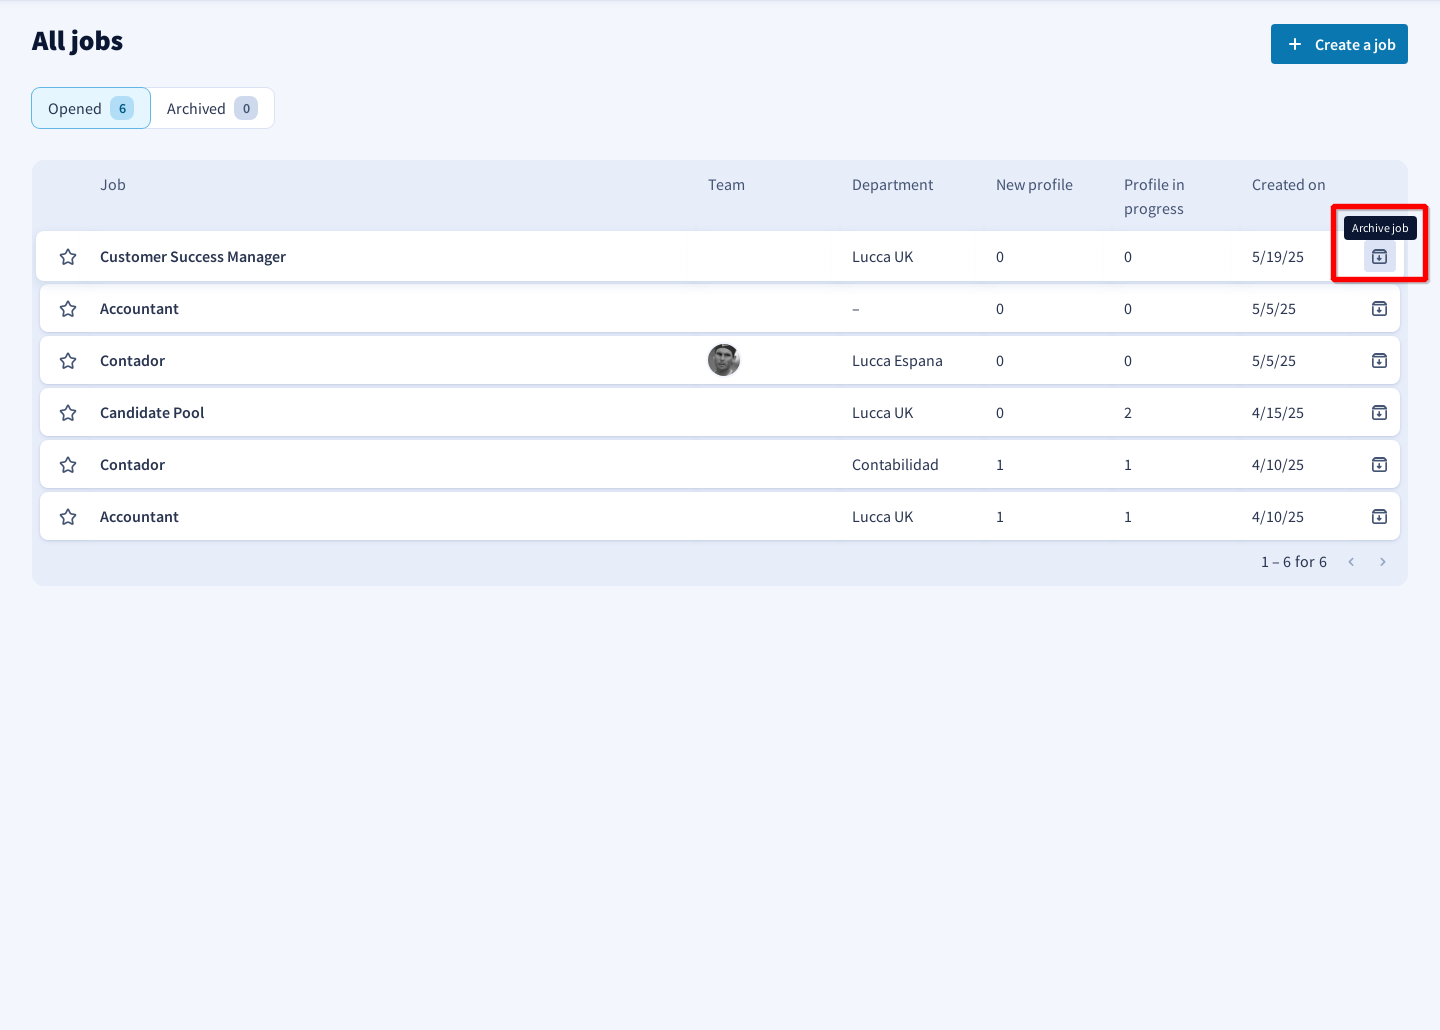Select the Lucca Espana department cell
Viewport: 1440px width, 1030px height.
click(x=897, y=361)
